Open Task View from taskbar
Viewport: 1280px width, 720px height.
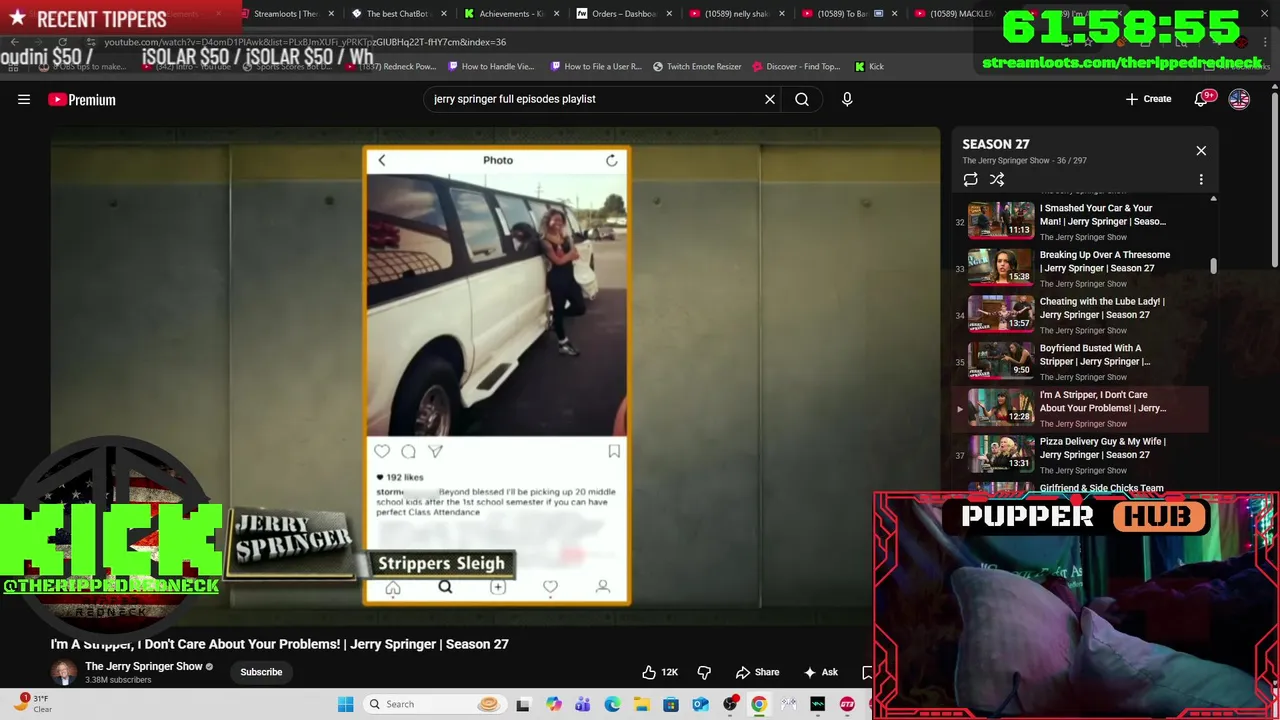pos(522,704)
